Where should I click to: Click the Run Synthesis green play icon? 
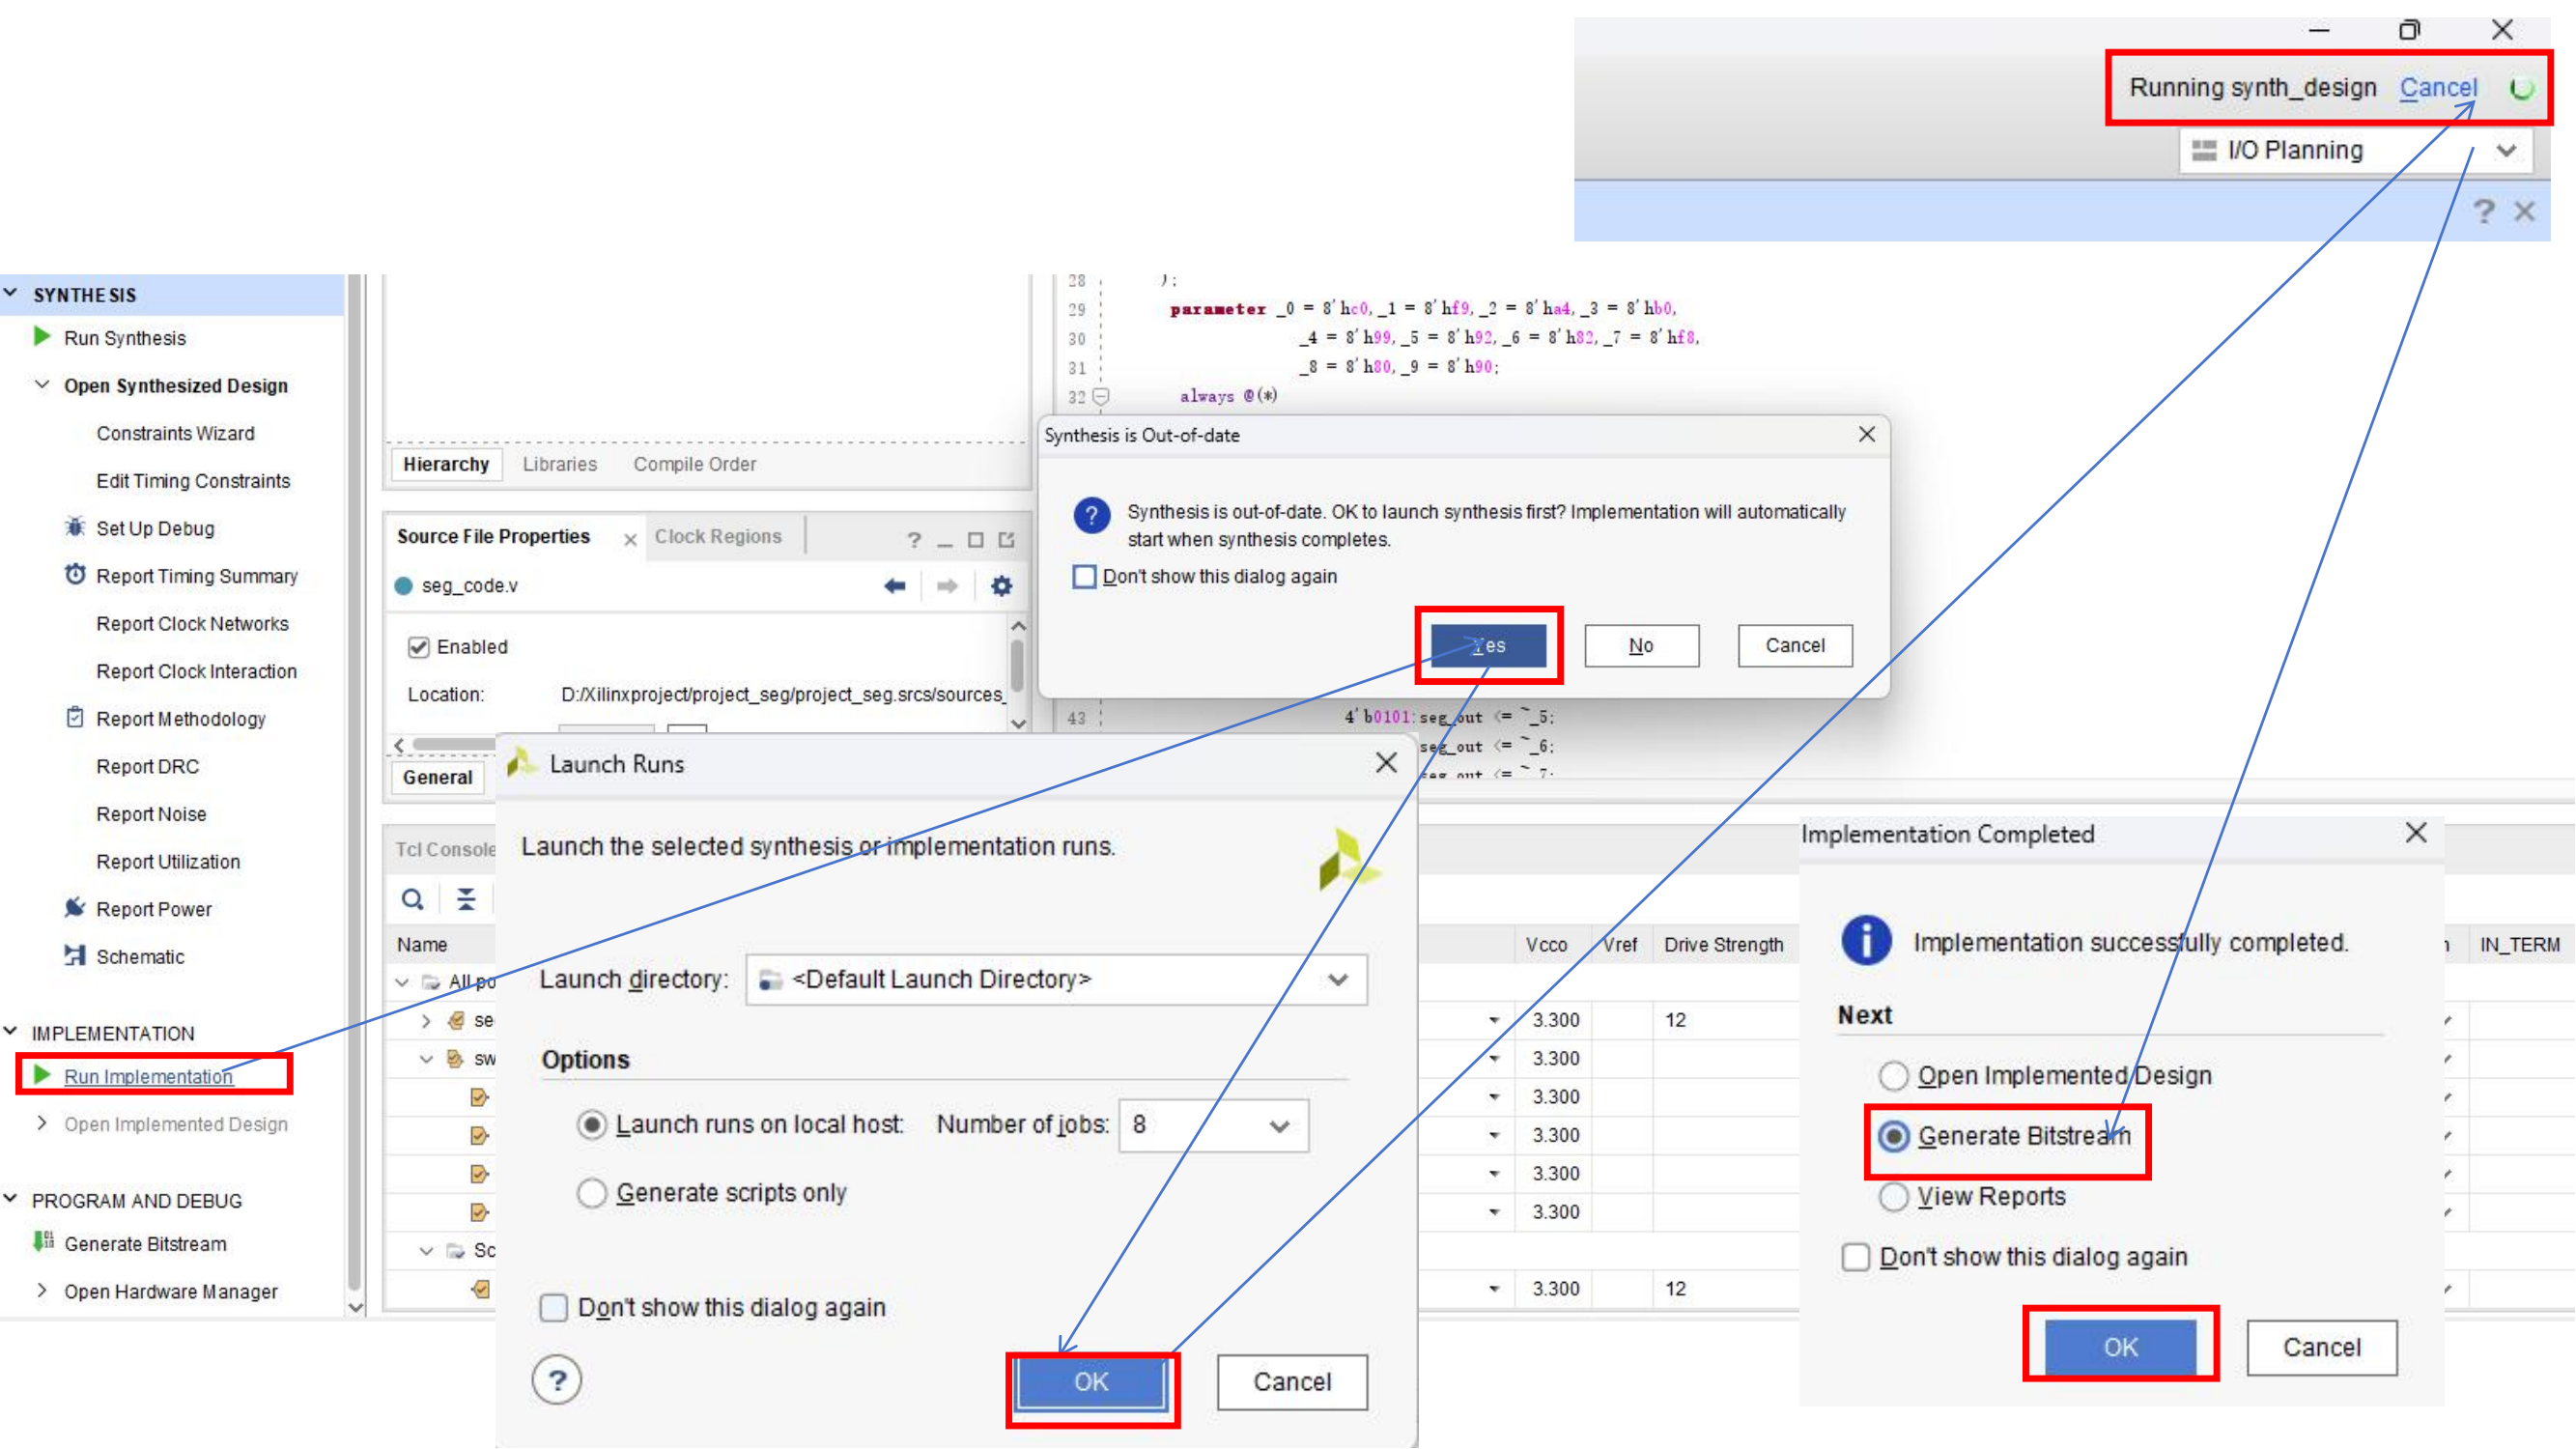(42, 337)
